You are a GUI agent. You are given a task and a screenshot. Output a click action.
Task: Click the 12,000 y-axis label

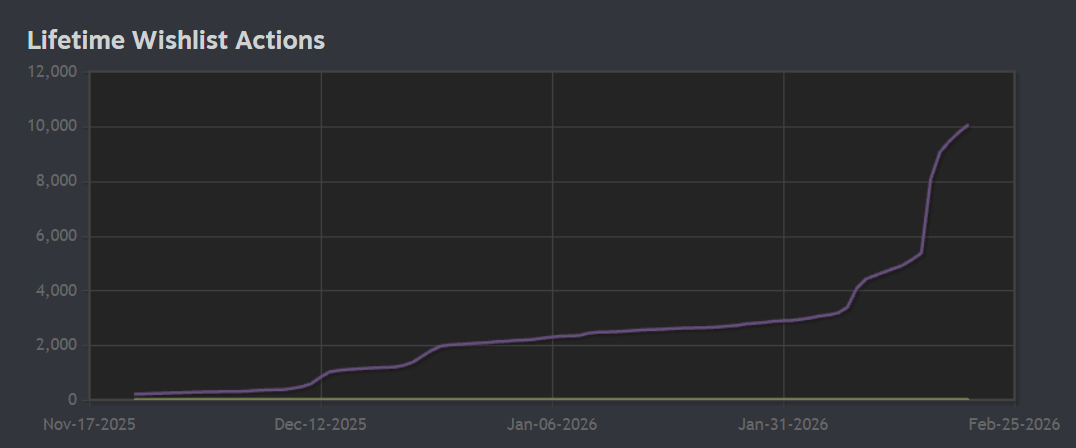point(52,71)
